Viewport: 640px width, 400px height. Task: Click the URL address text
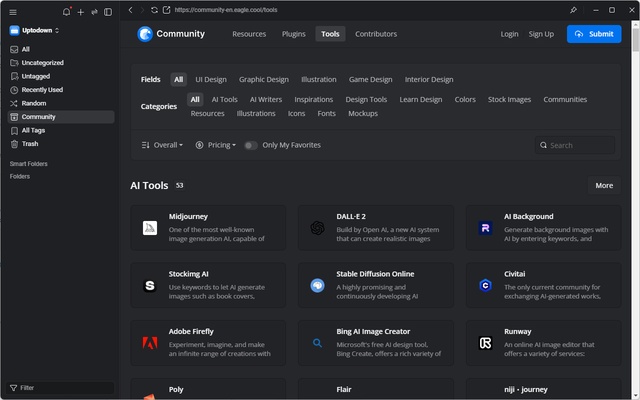(x=226, y=10)
